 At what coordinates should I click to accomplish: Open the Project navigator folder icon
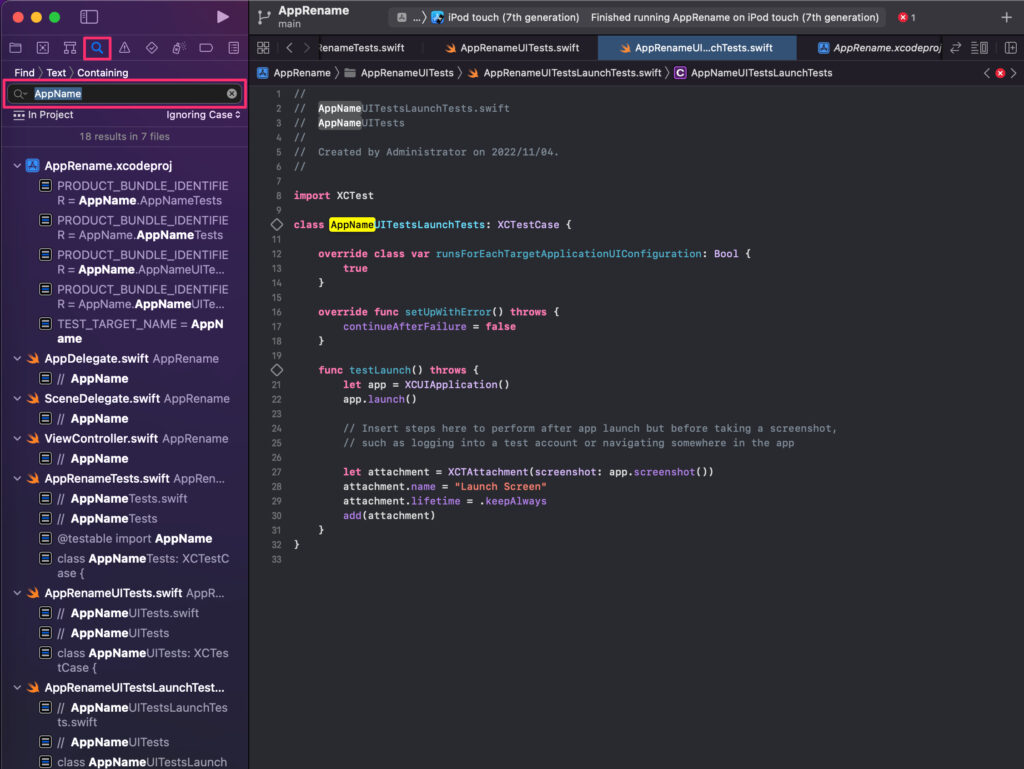16,48
